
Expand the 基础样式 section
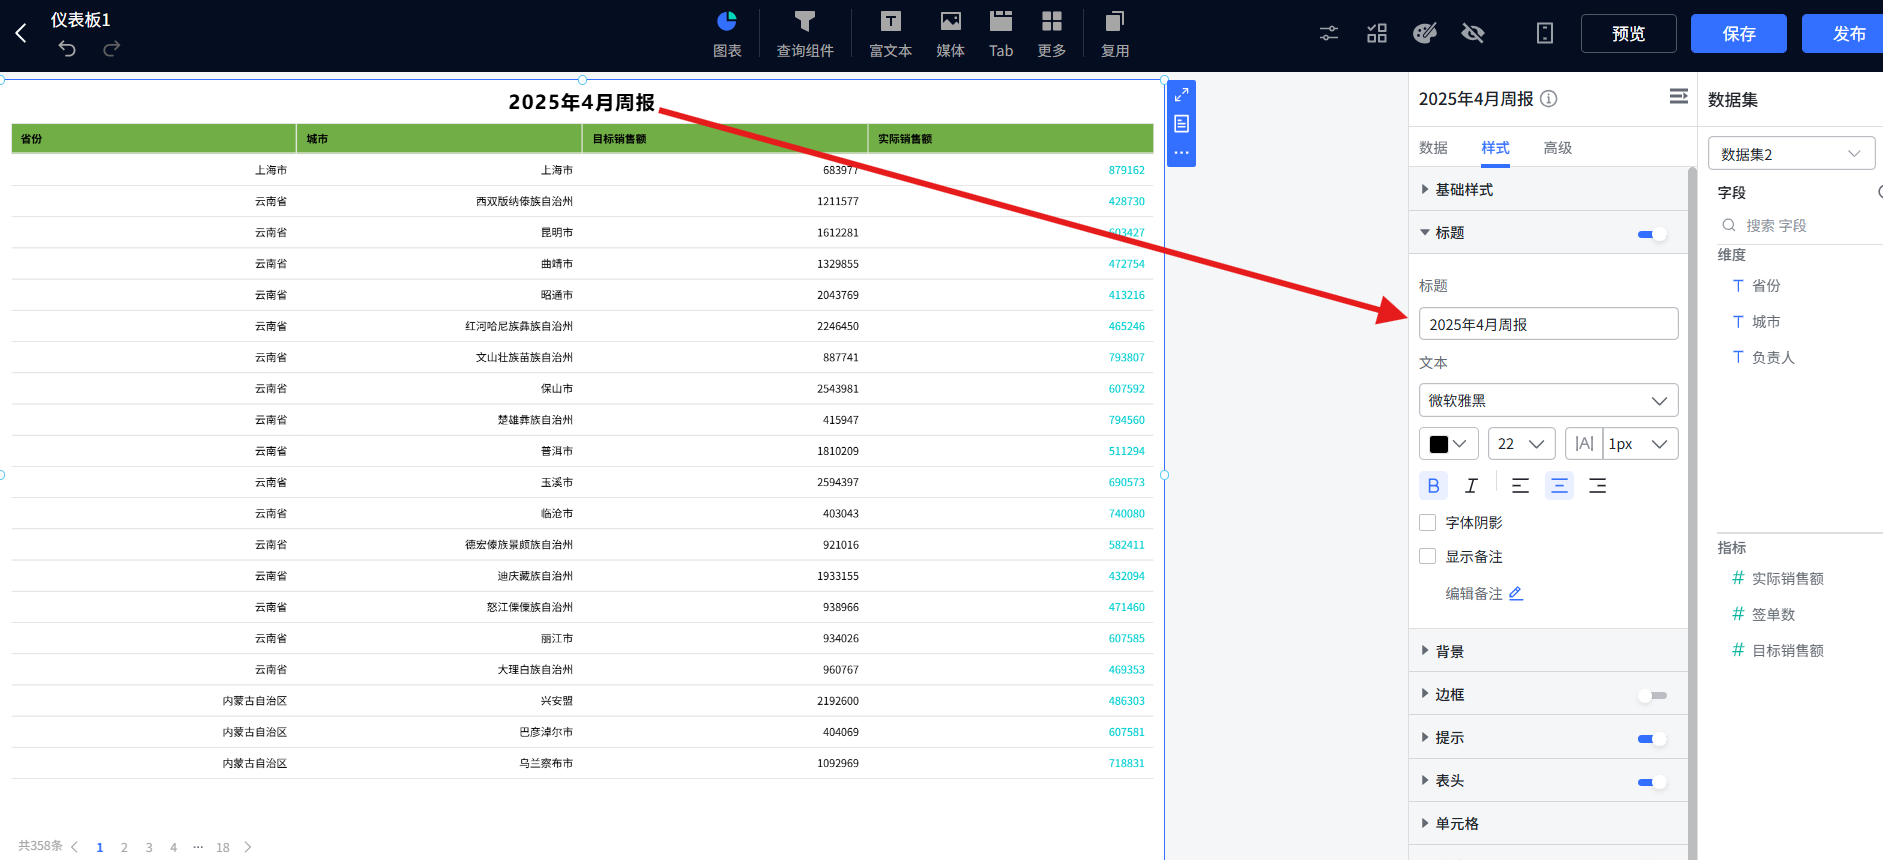(x=1464, y=190)
